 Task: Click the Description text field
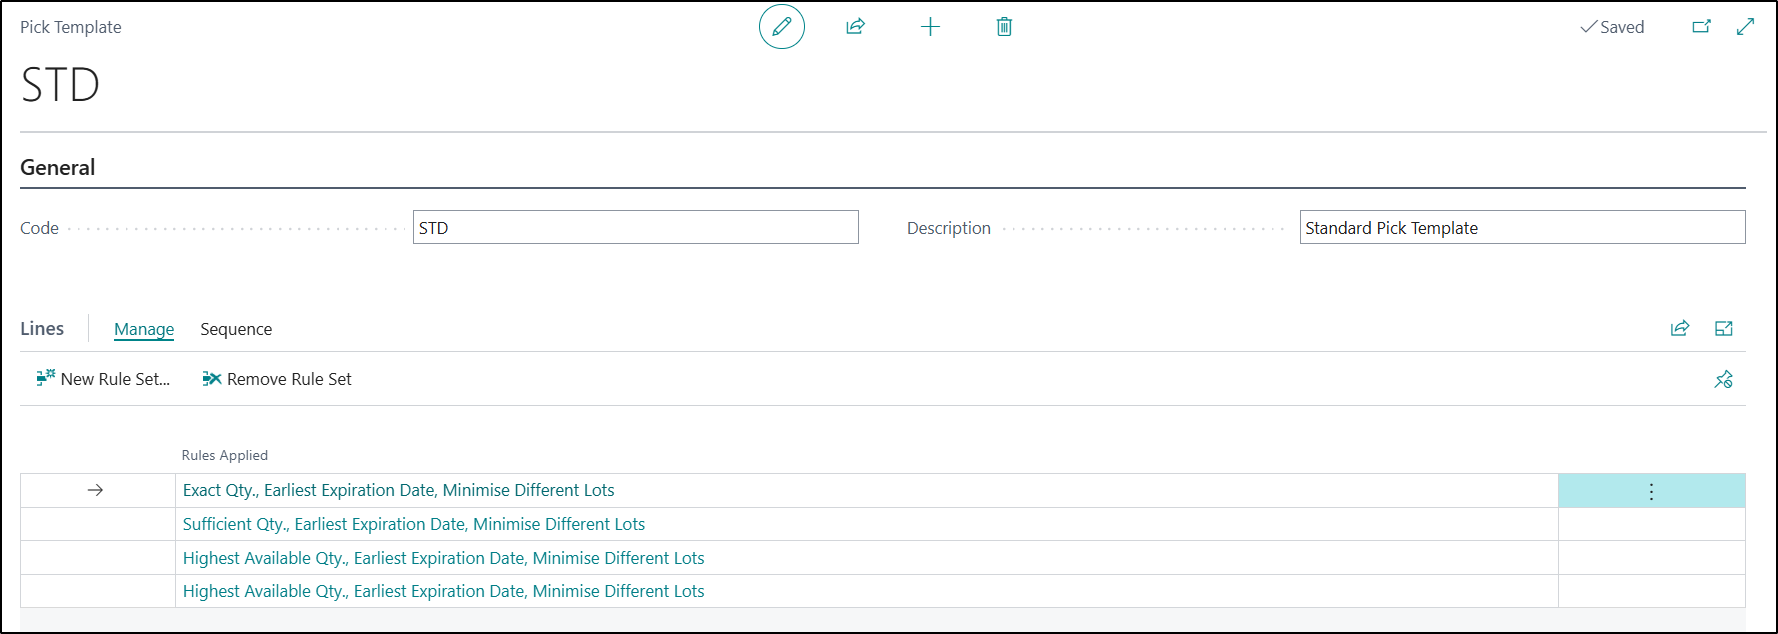pyautogui.click(x=1521, y=228)
